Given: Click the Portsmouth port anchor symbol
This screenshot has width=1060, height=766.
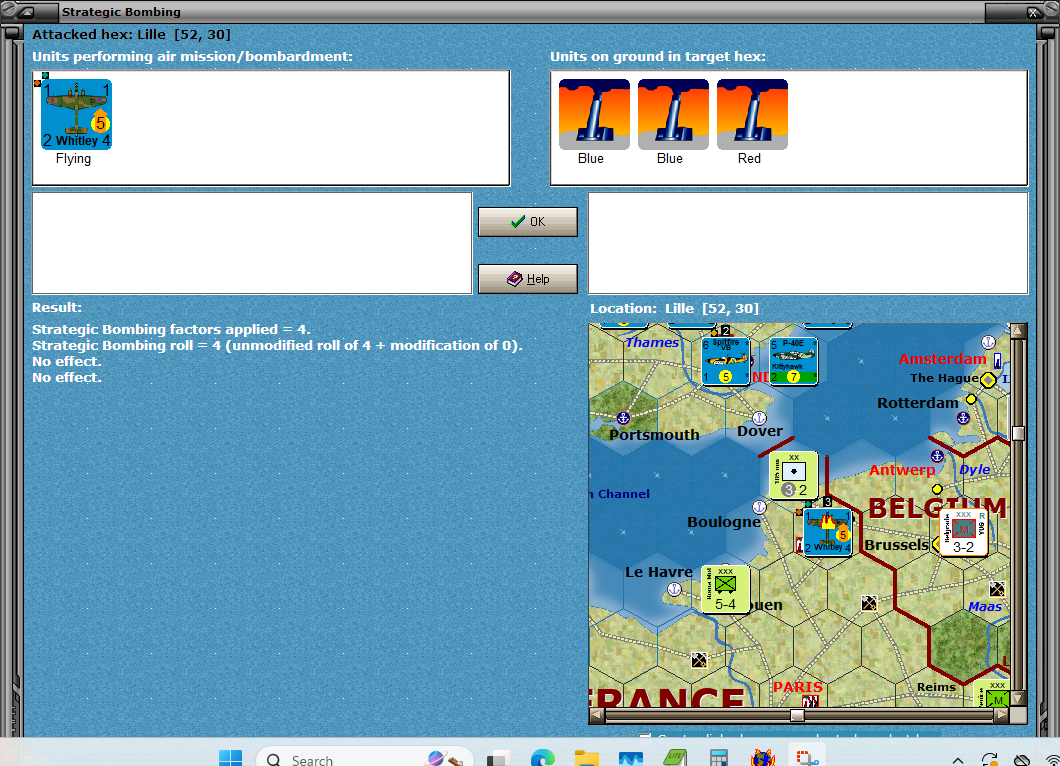Looking at the screenshot, I should click(623, 418).
